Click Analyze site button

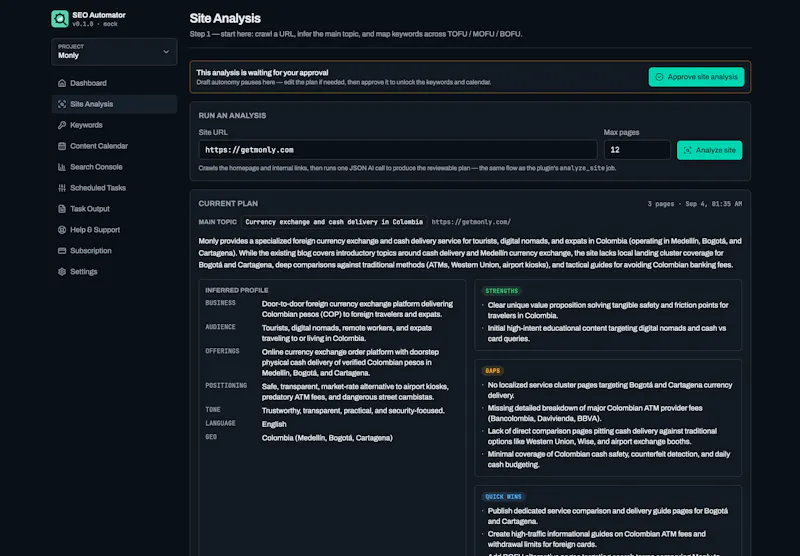click(x=710, y=150)
